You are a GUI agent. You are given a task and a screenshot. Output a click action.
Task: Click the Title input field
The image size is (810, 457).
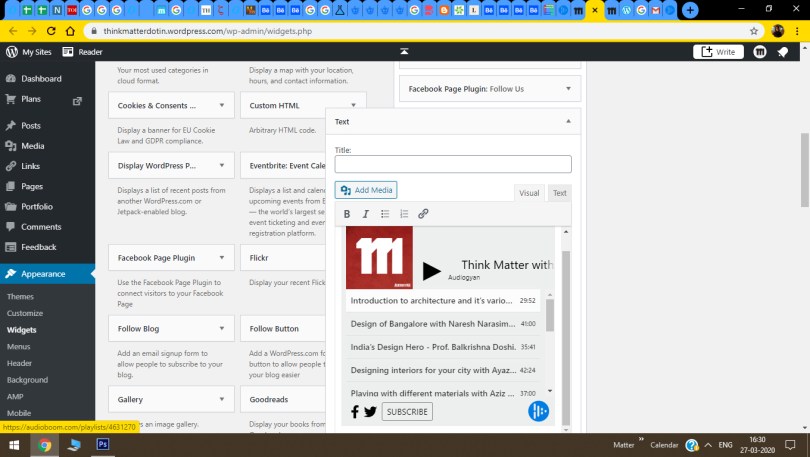(452, 164)
